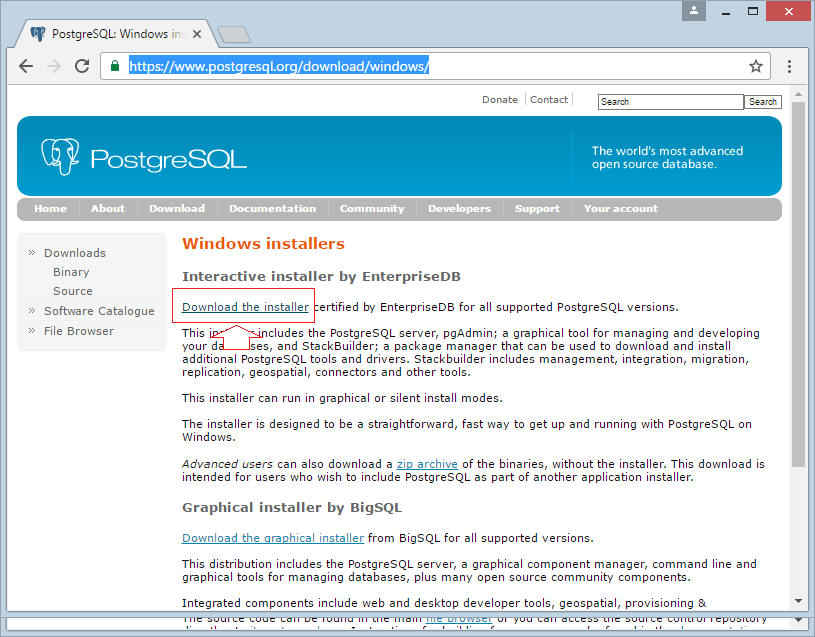Click the page scrollbar up arrow
This screenshot has height=637, width=815.
point(798,95)
